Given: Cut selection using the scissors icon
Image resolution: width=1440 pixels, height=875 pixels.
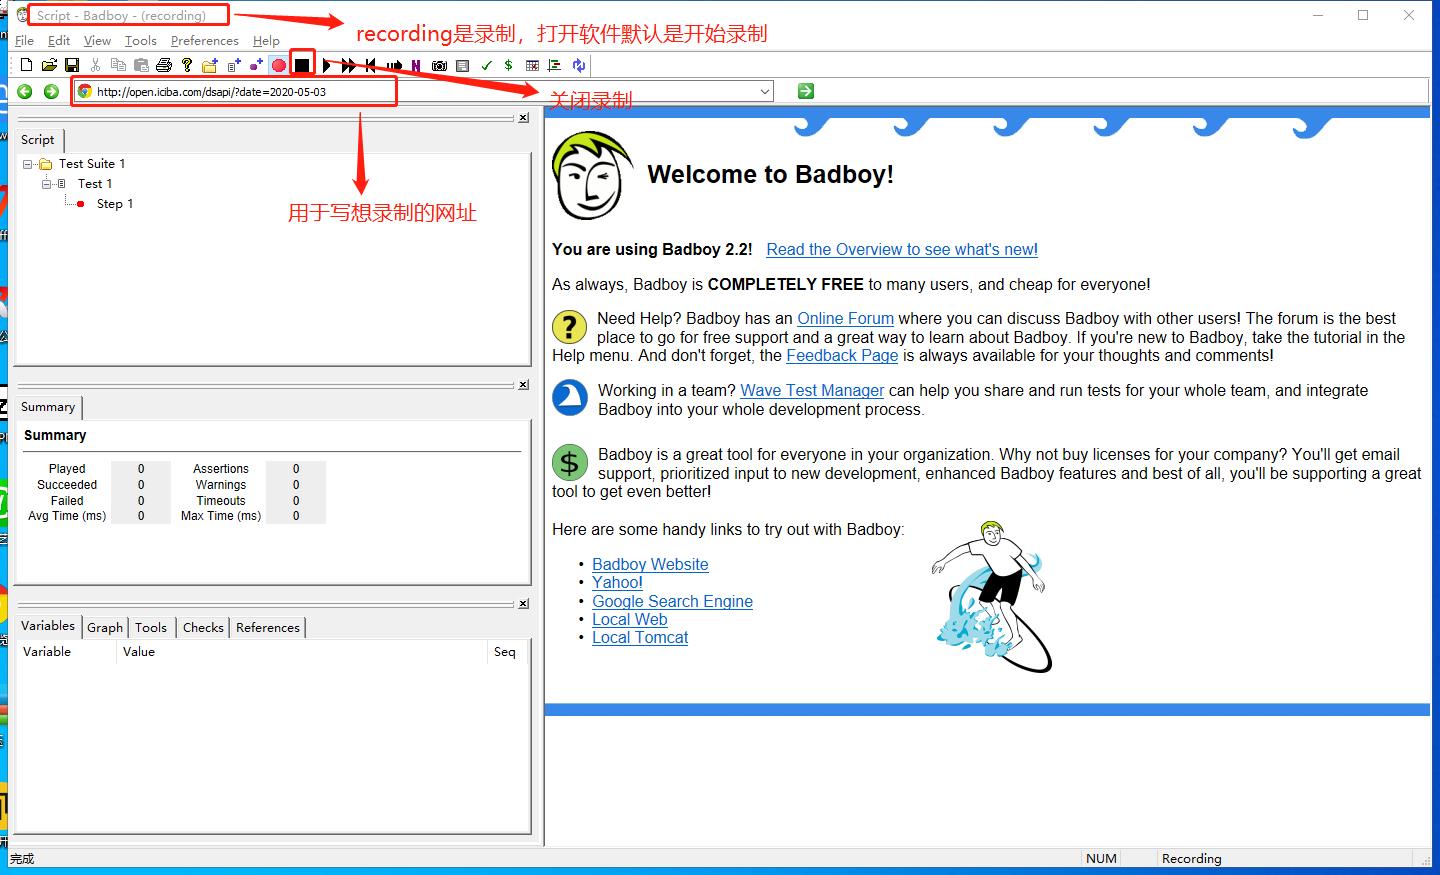Looking at the screenshot, I should pos(95,65).
